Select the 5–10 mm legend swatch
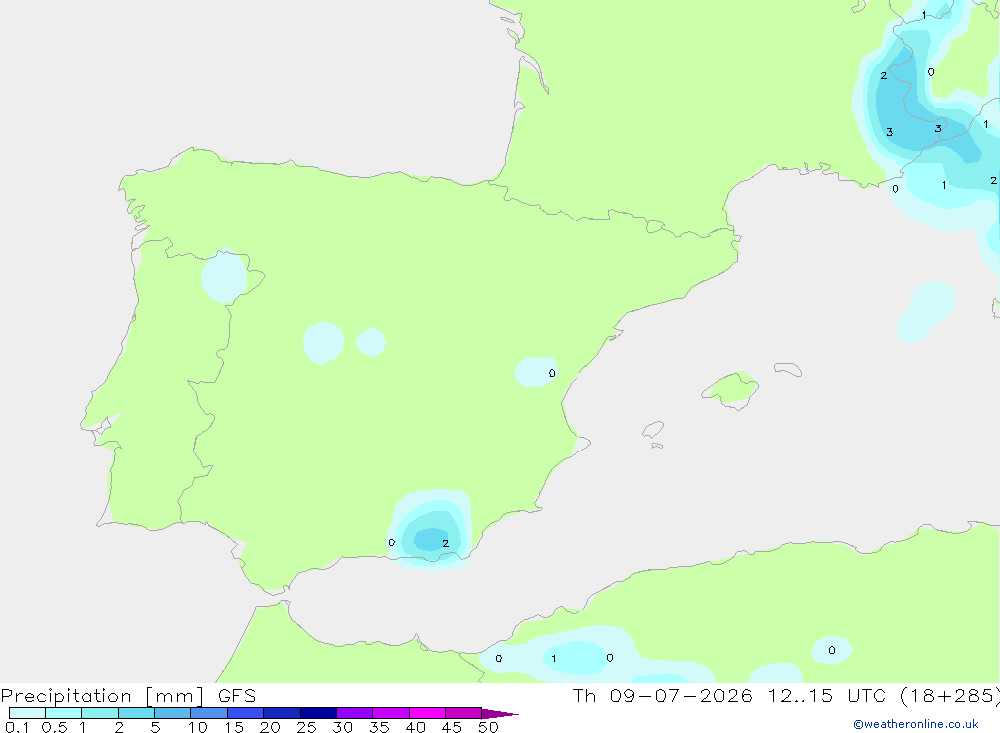Screen dimensions: 1000x733 point(172,713)
